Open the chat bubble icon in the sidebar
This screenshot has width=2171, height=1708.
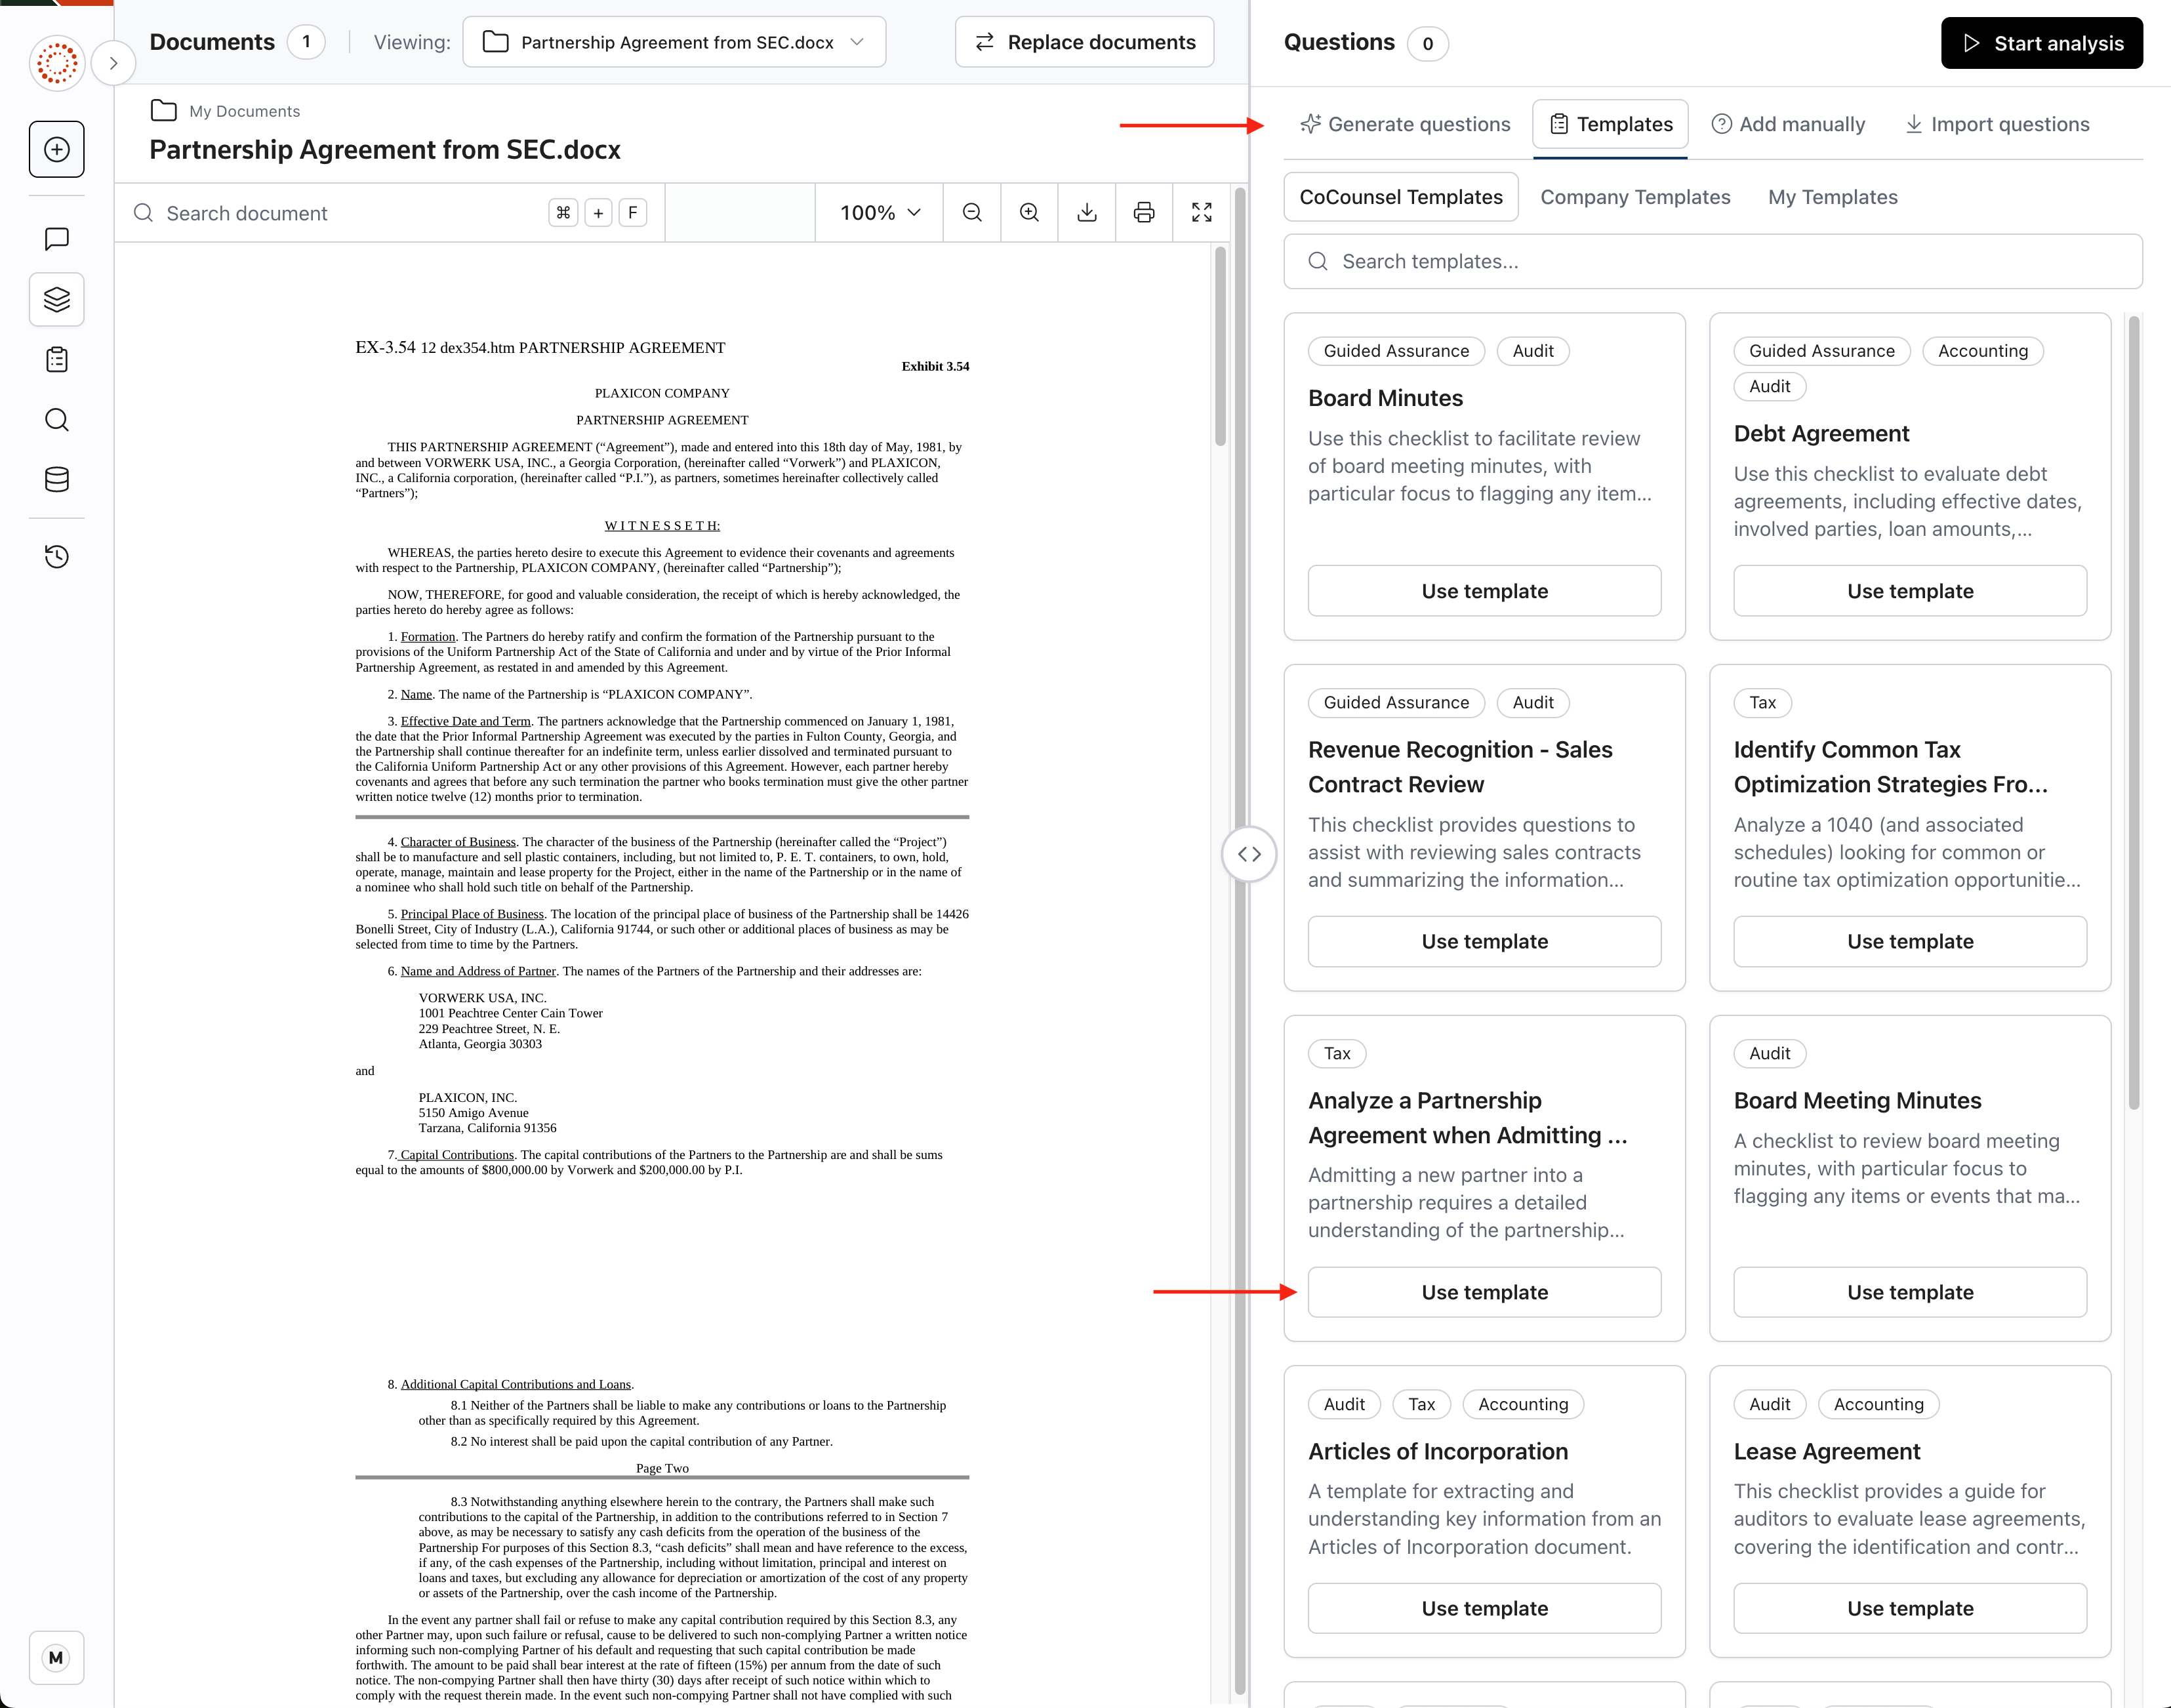click(x=57, y=239)
